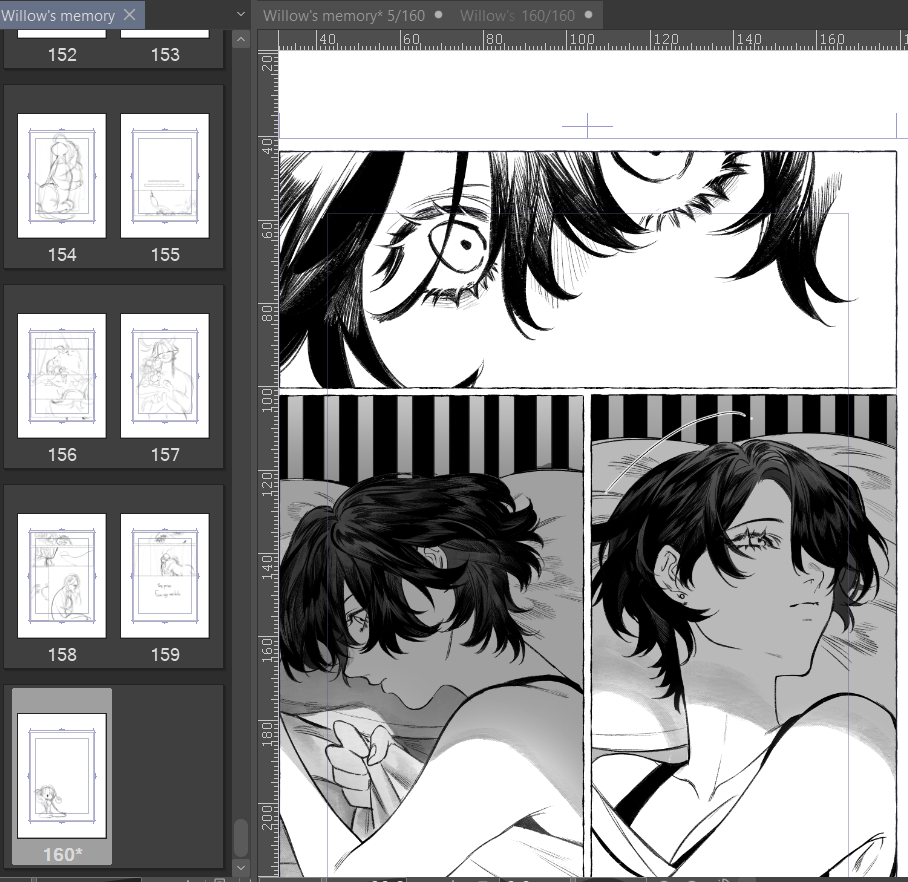Screen dimensions: 908x882
Task: Open the page manager tab list chevron
Action: [x=240, y=15]
